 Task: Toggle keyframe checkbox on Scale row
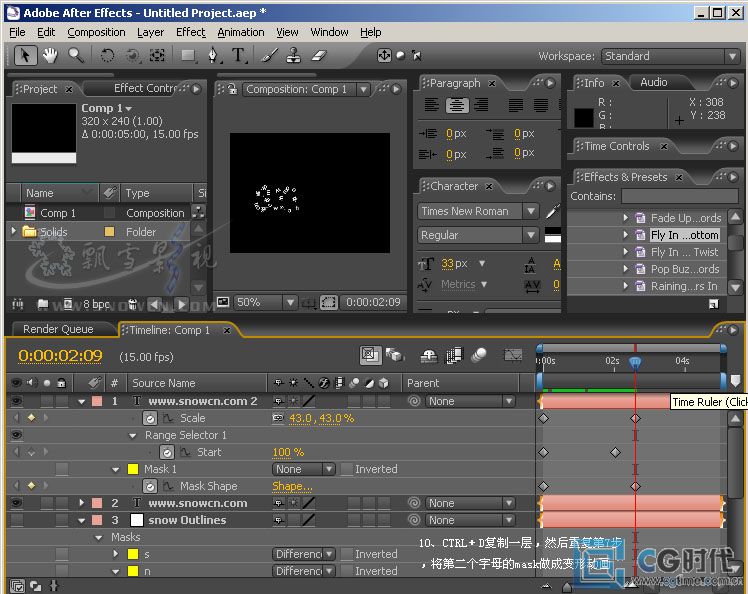pyautogui.click(x=31, y=418)
